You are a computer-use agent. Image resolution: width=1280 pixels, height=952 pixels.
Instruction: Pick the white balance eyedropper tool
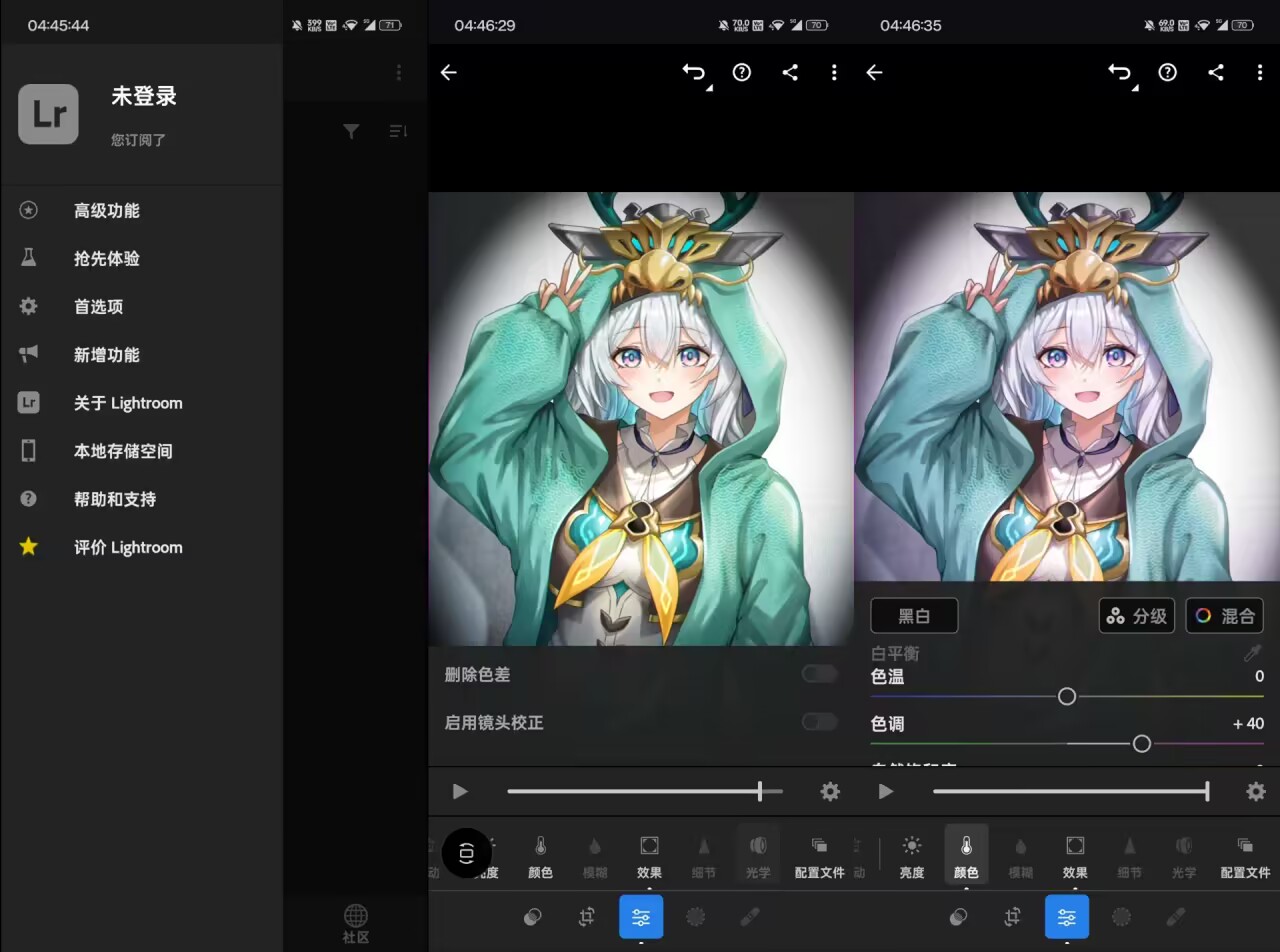1252,653
